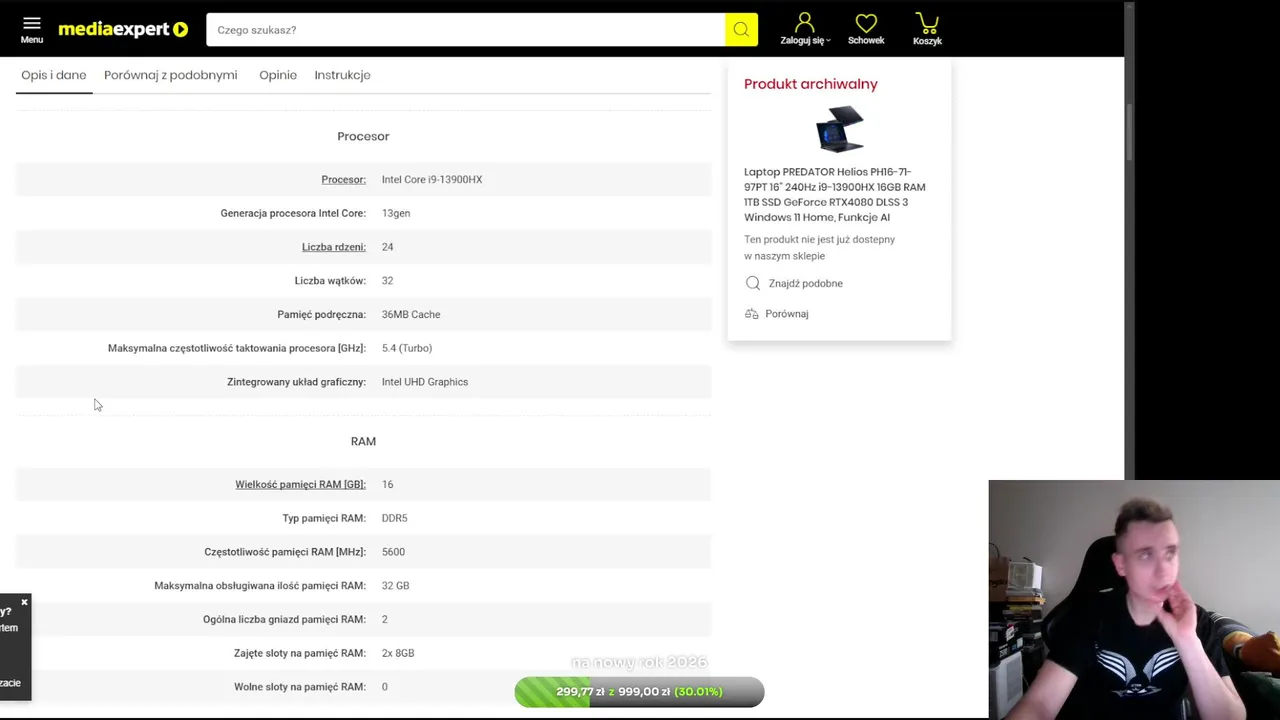
Task: Open the Laptop PREDATOR Helios product title
Action: coord(835,194)
